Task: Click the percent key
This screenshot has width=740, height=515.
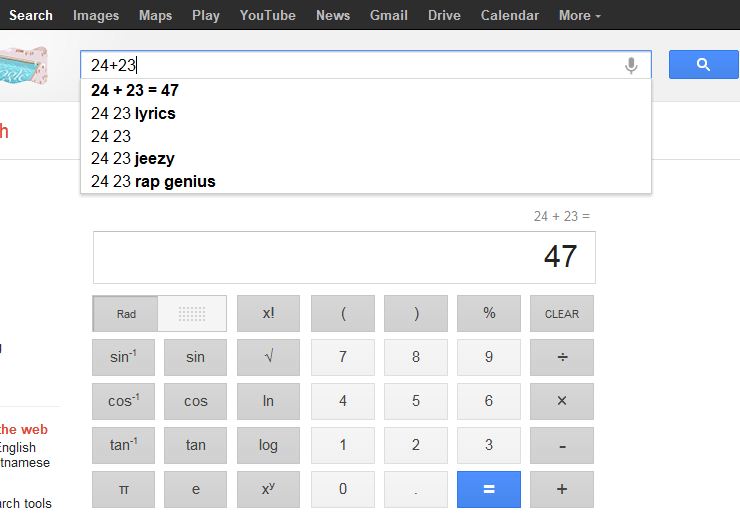Action: pyautogui.click(x=489, y=313)
